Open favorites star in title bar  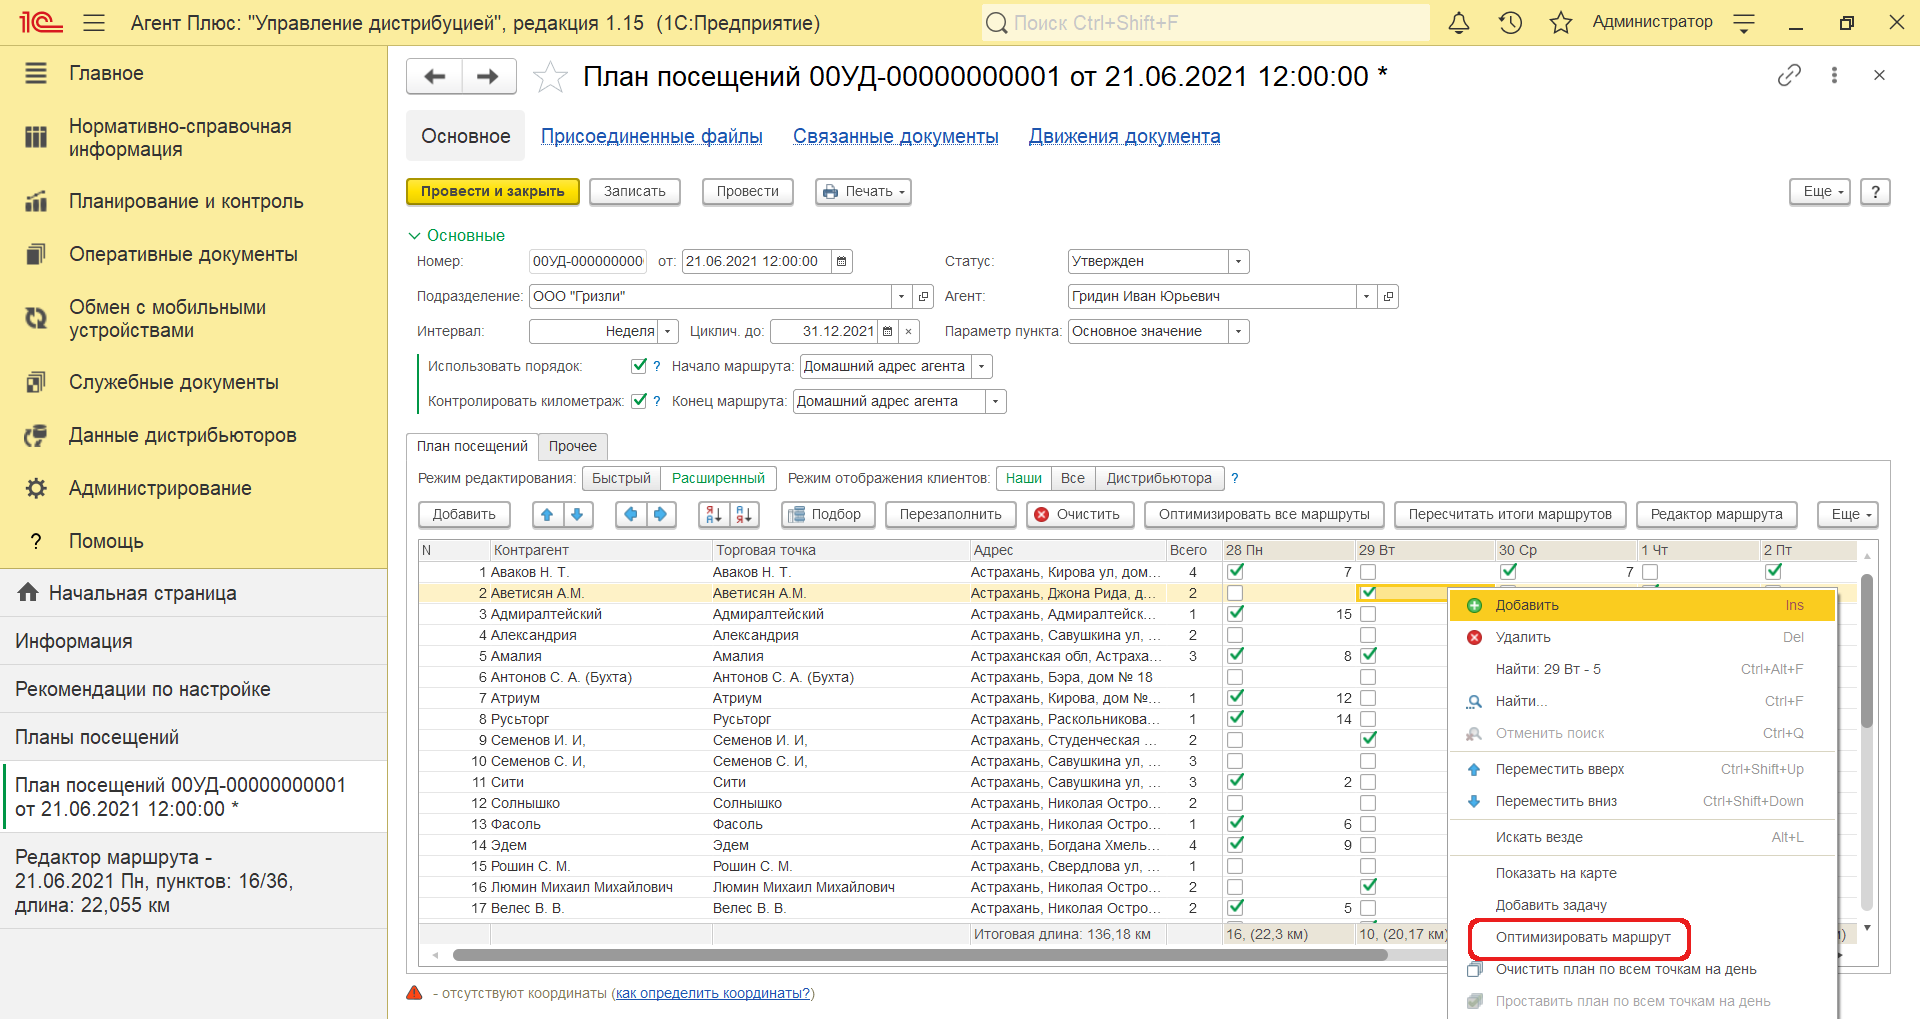tap(1561, 22)
